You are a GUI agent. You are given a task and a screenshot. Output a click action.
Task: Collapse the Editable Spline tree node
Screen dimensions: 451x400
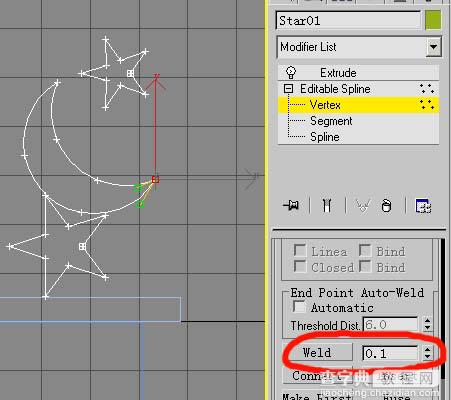click(288, 89)
